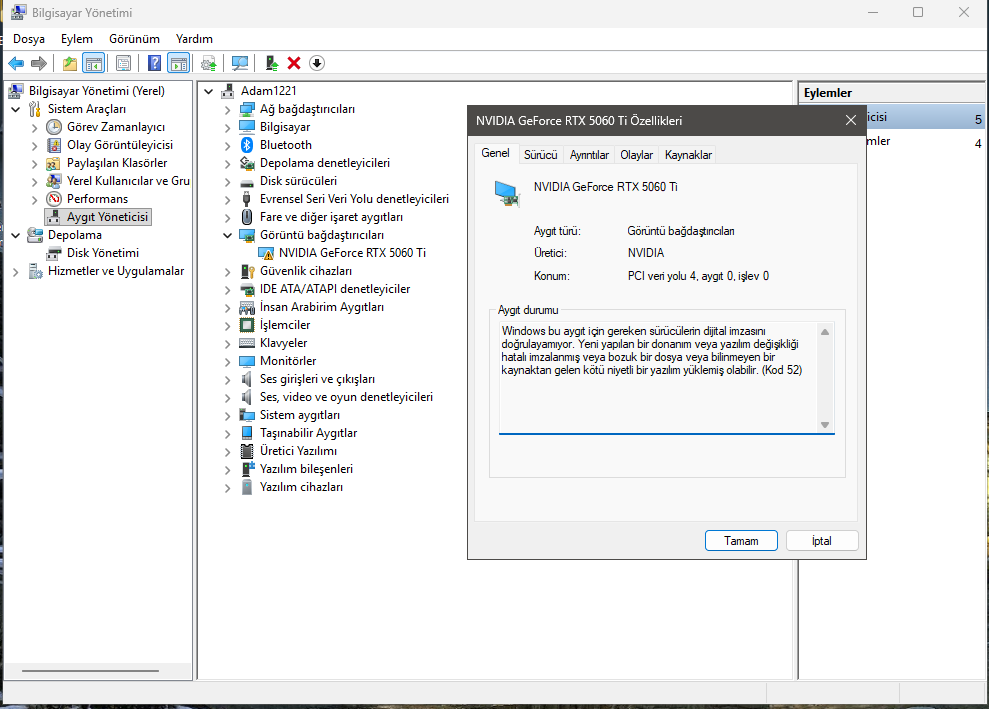Expand the Monitörler category
This screenshot has width=989, height=709.
click(x=228, y=361)
